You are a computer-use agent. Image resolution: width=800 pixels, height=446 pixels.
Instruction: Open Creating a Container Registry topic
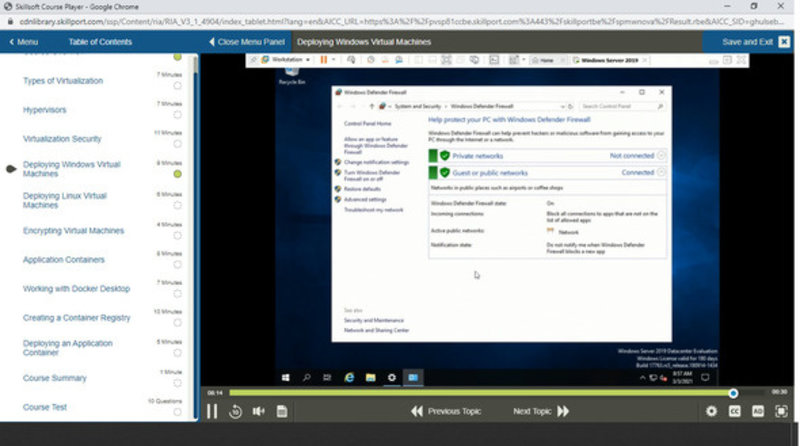pos(77,318)
